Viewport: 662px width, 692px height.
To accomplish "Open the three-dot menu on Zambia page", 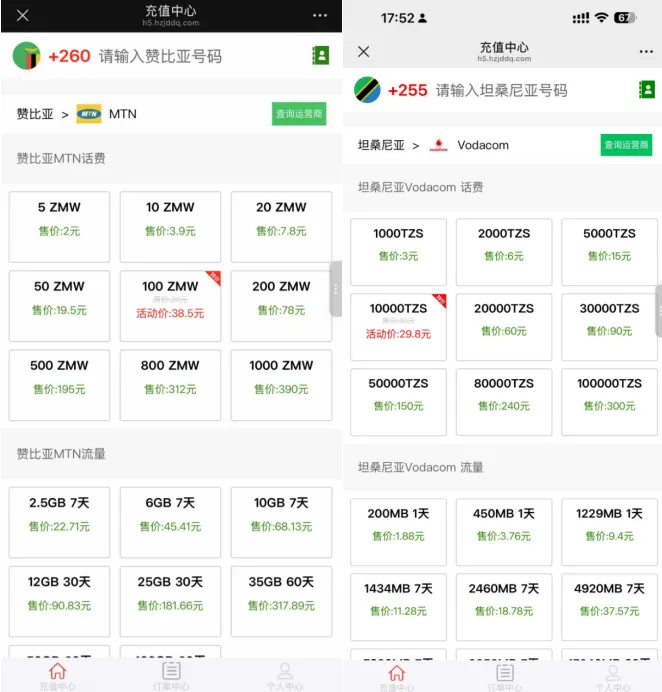I will point(320,15).
